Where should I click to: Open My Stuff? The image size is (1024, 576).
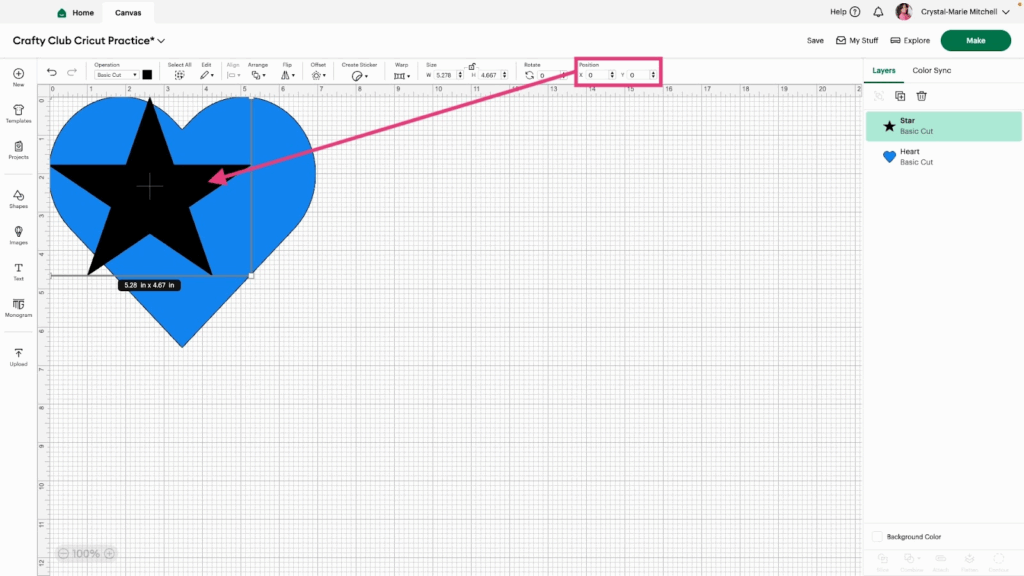(x=857, y=40)
